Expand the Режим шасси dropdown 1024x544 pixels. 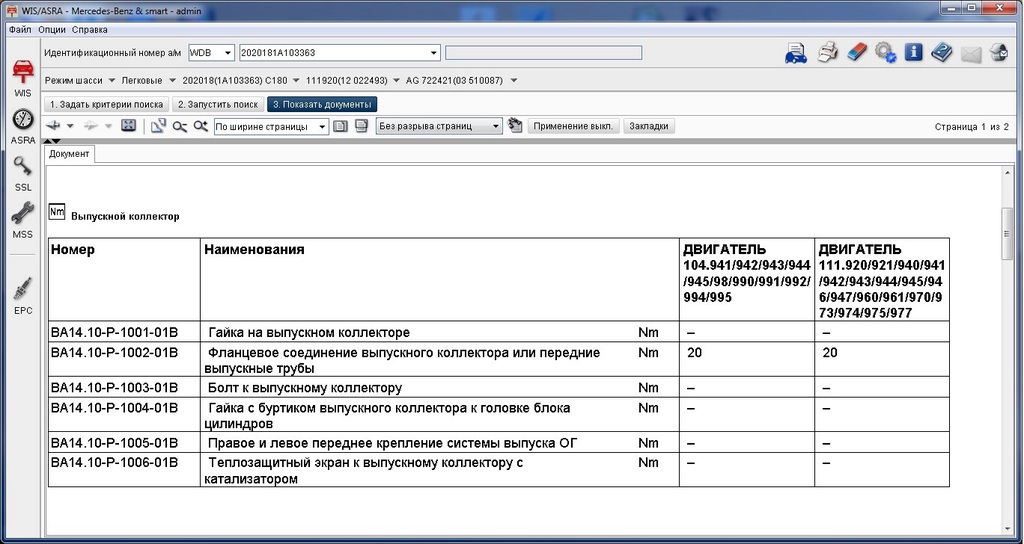point(112,80)
